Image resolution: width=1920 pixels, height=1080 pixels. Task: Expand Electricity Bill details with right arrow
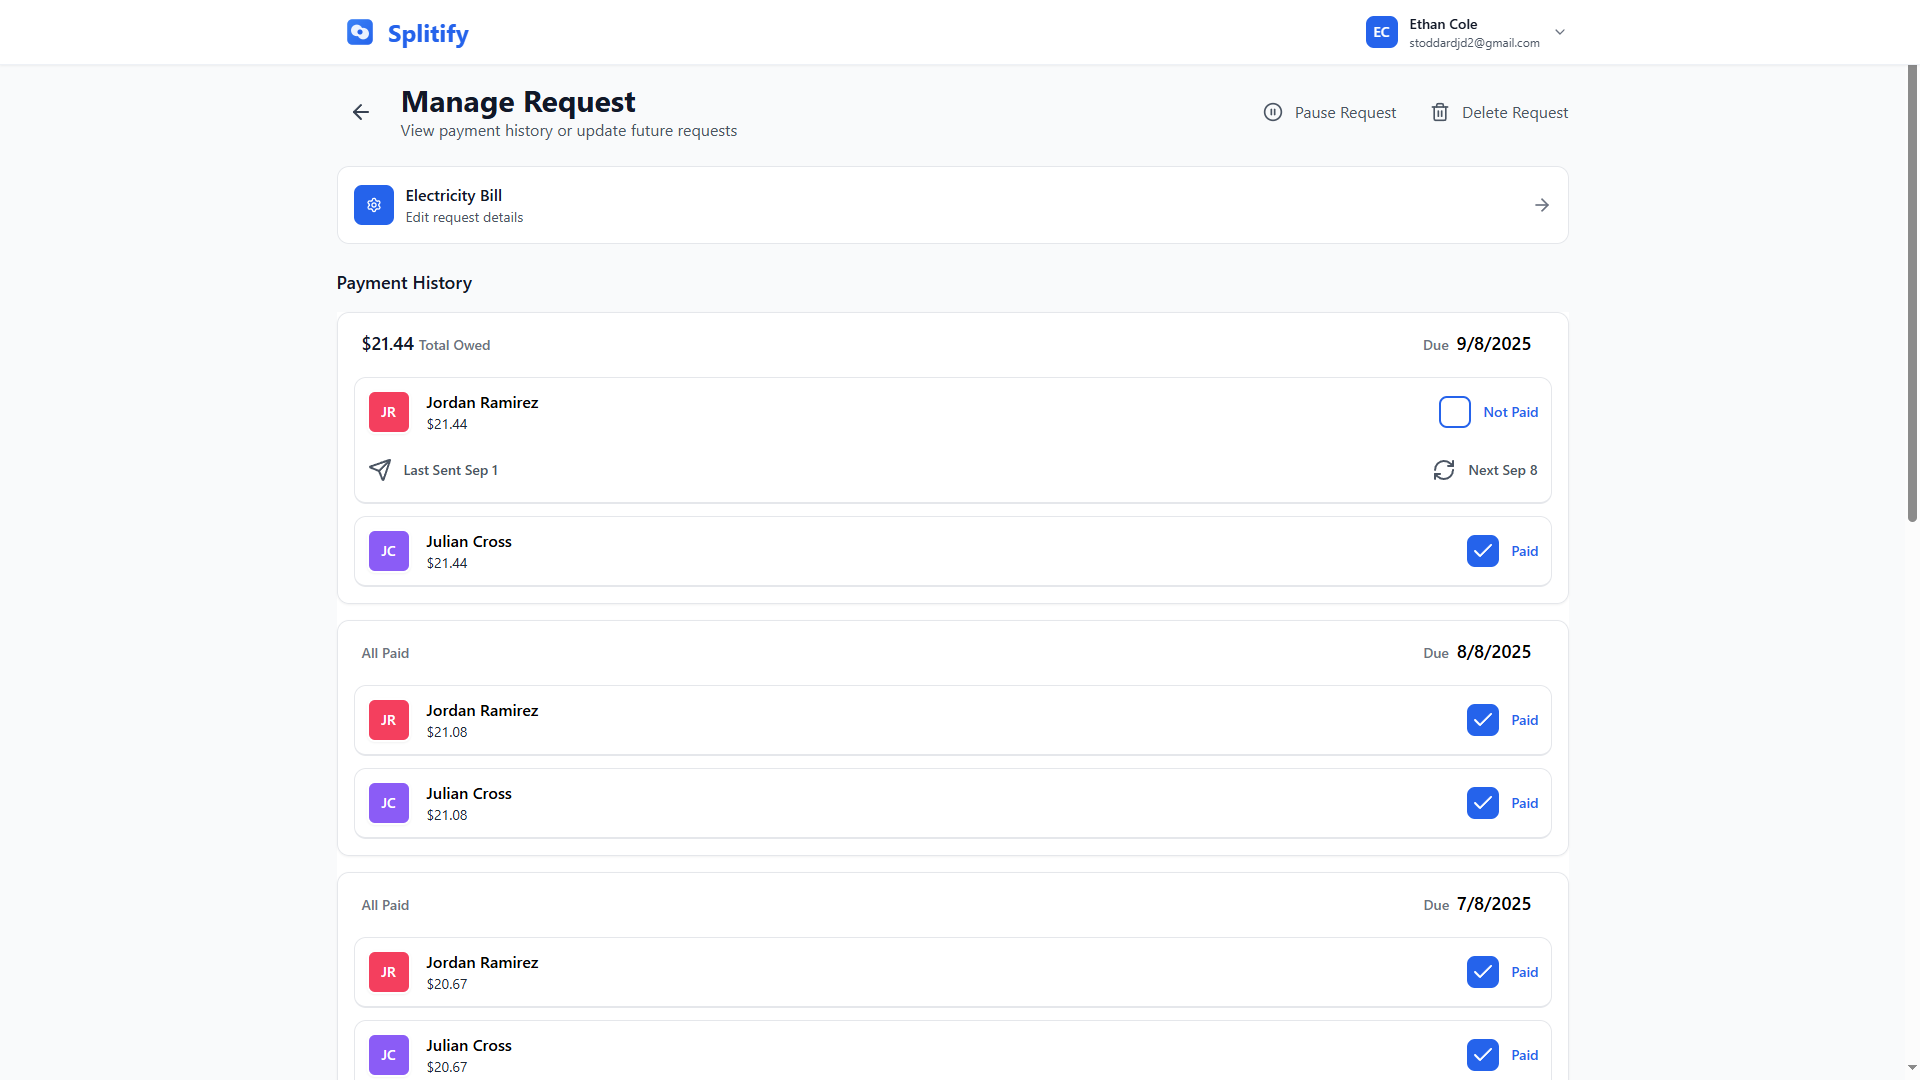[x=1541, y=205]
